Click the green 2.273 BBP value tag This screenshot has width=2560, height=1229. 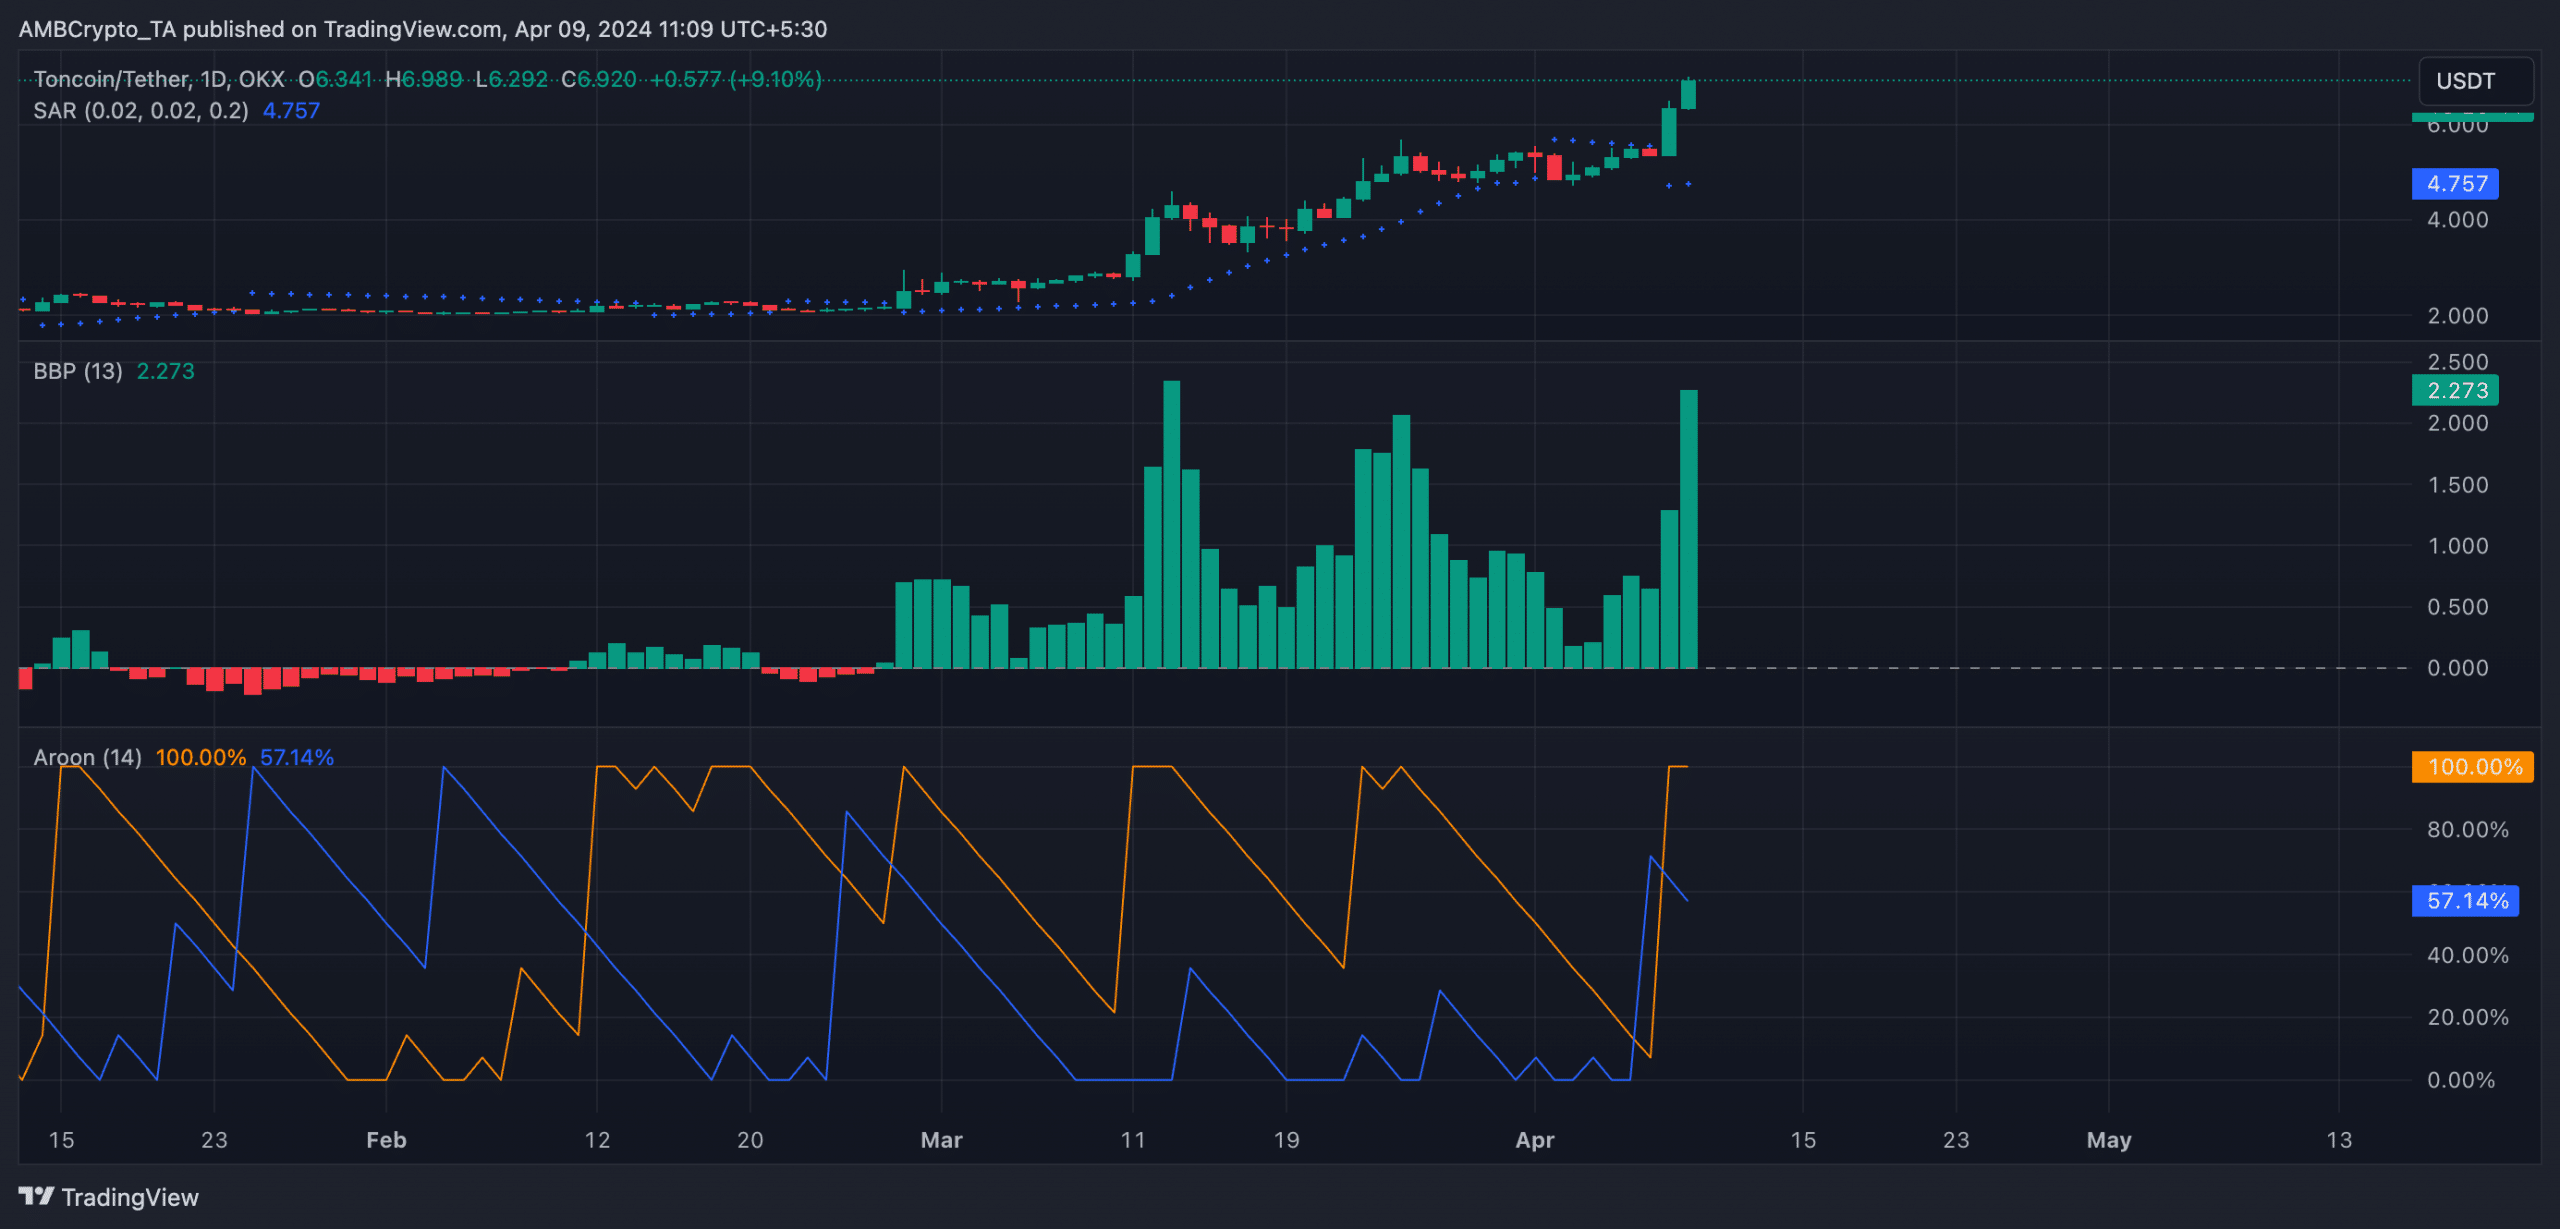2455,390
